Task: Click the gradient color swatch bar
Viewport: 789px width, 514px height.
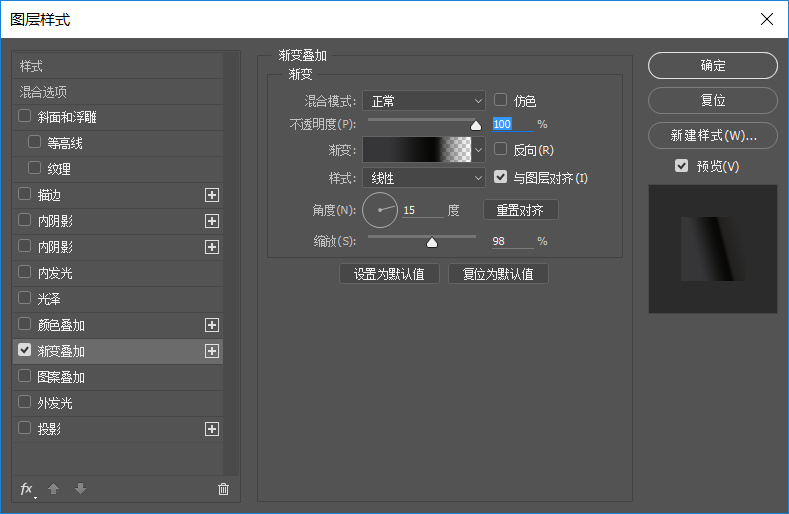Action: pos(416,150)
